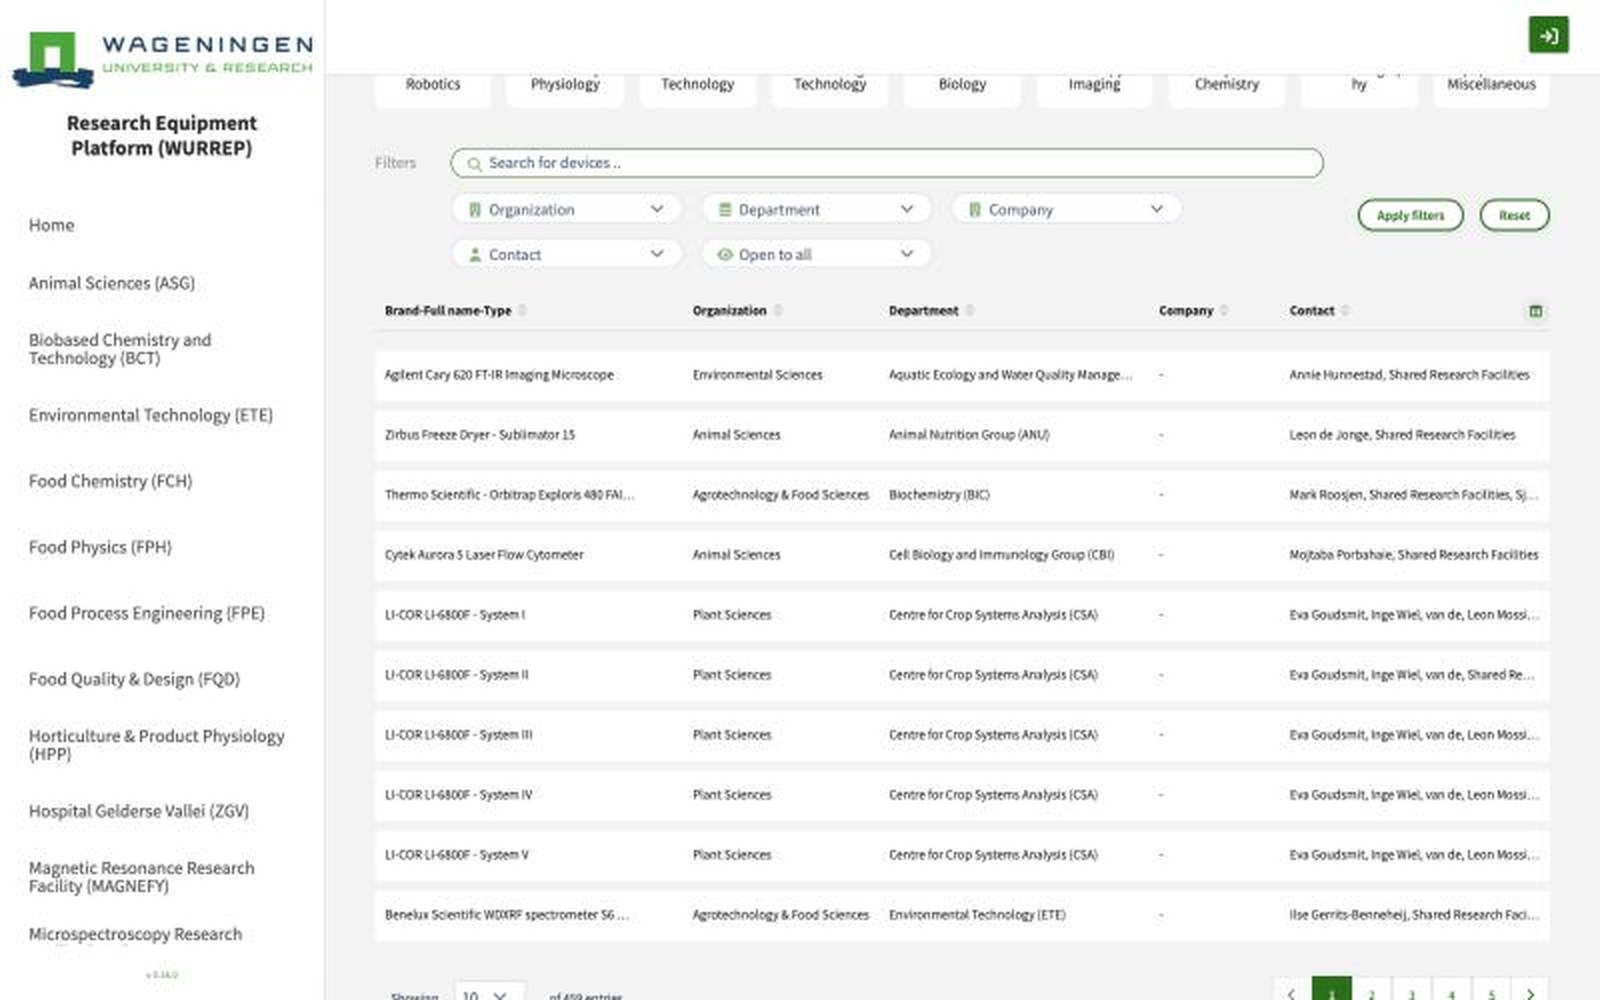The height and width of the screenshot is (1000, 1600).
Task: Click "LI-COR LI-6800F - System III" row
Action: (962, 735)
